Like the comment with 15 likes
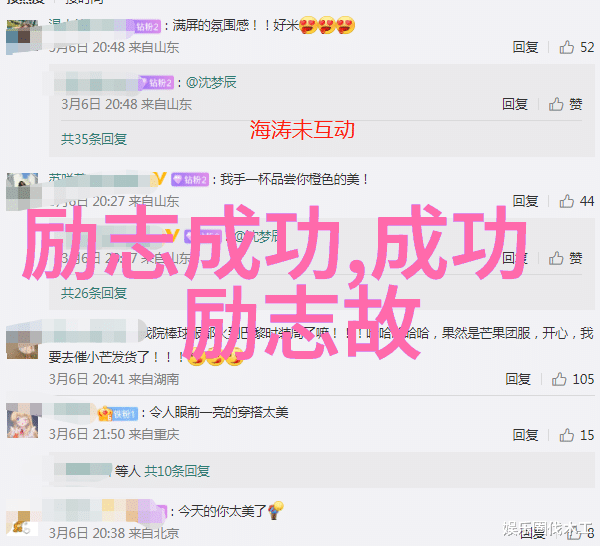The width and height of the screenshot is (600, 546). pyautogui.click(x=567, y=435)
